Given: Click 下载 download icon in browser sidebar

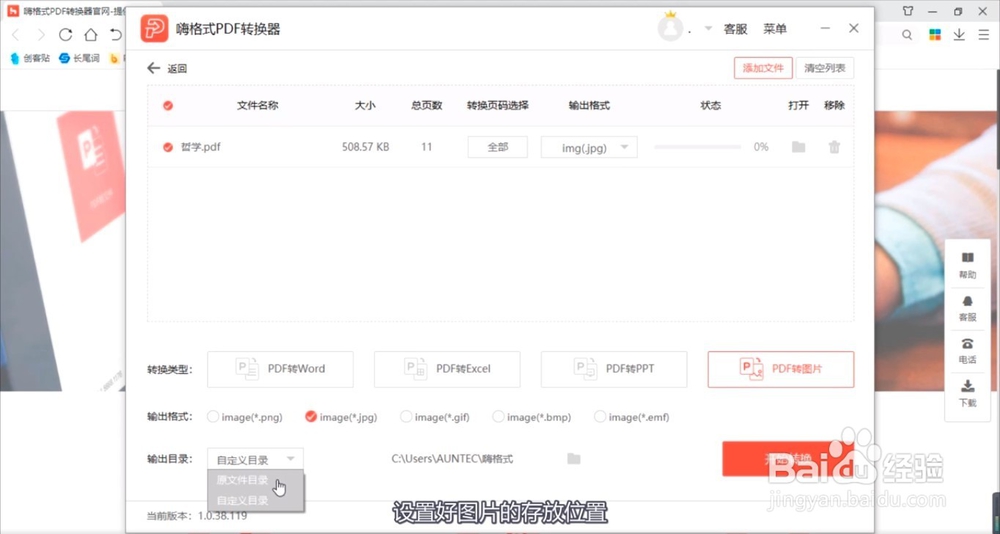Looking at the screenshot, I should coord(967,386).
